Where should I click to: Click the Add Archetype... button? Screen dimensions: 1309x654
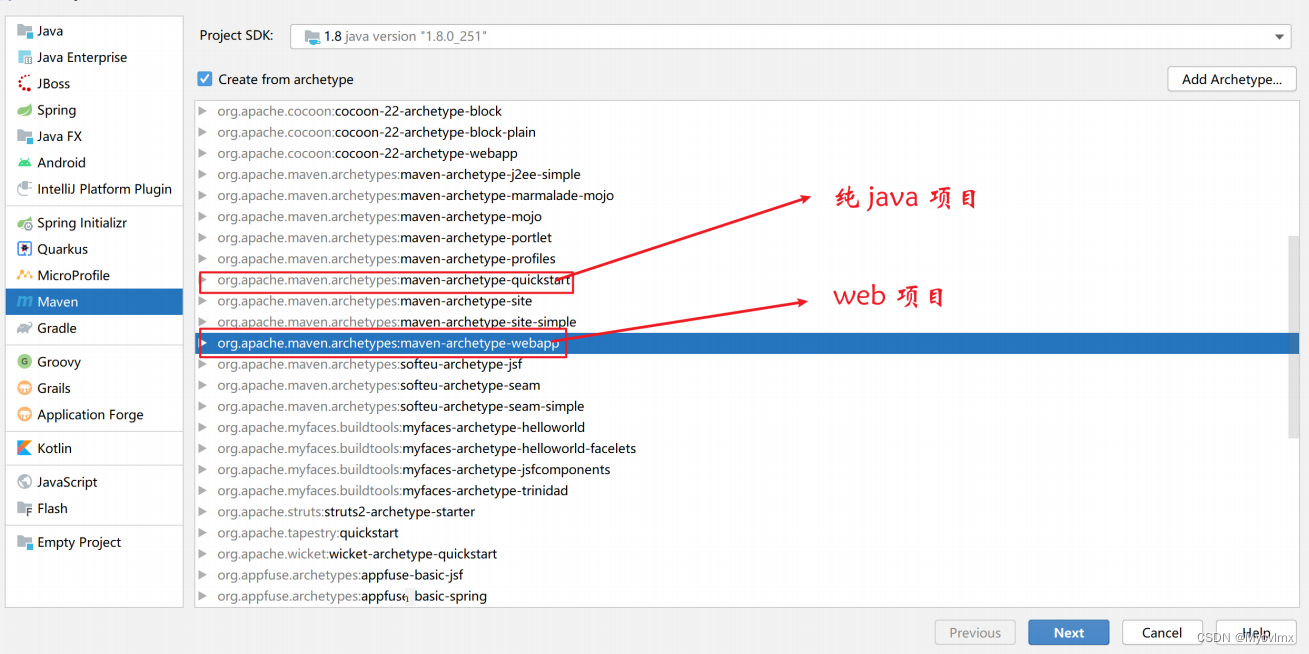(1232, 79)
